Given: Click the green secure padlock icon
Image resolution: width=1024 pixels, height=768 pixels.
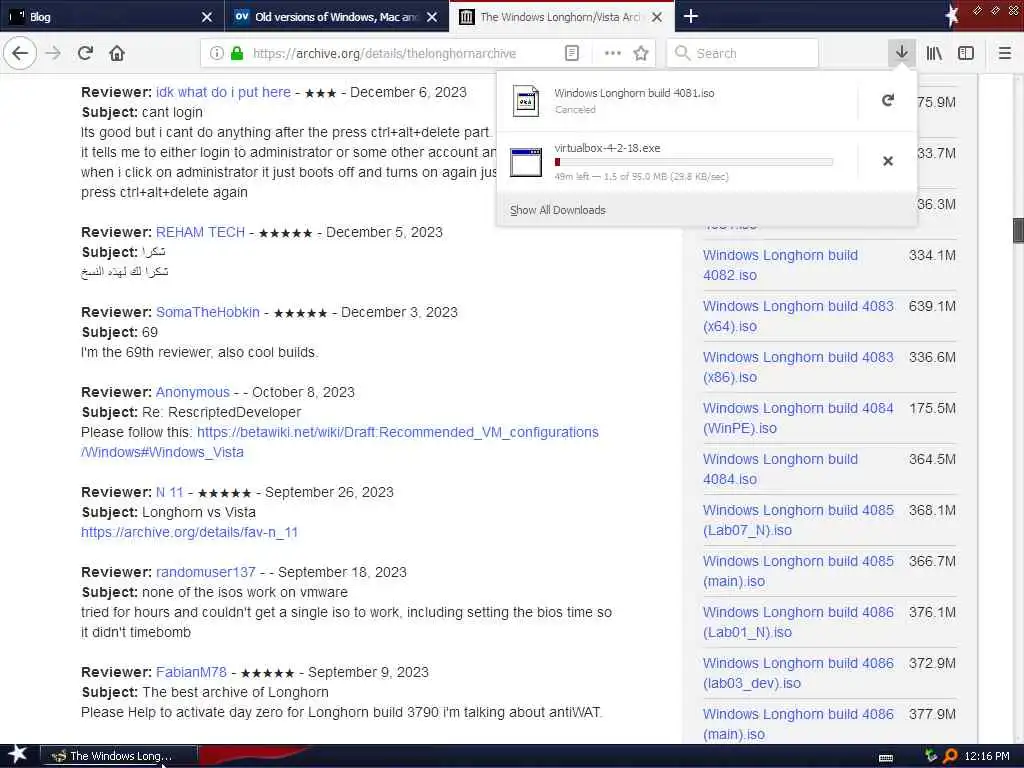Looking at the screenshot, I should coord(237,54).
